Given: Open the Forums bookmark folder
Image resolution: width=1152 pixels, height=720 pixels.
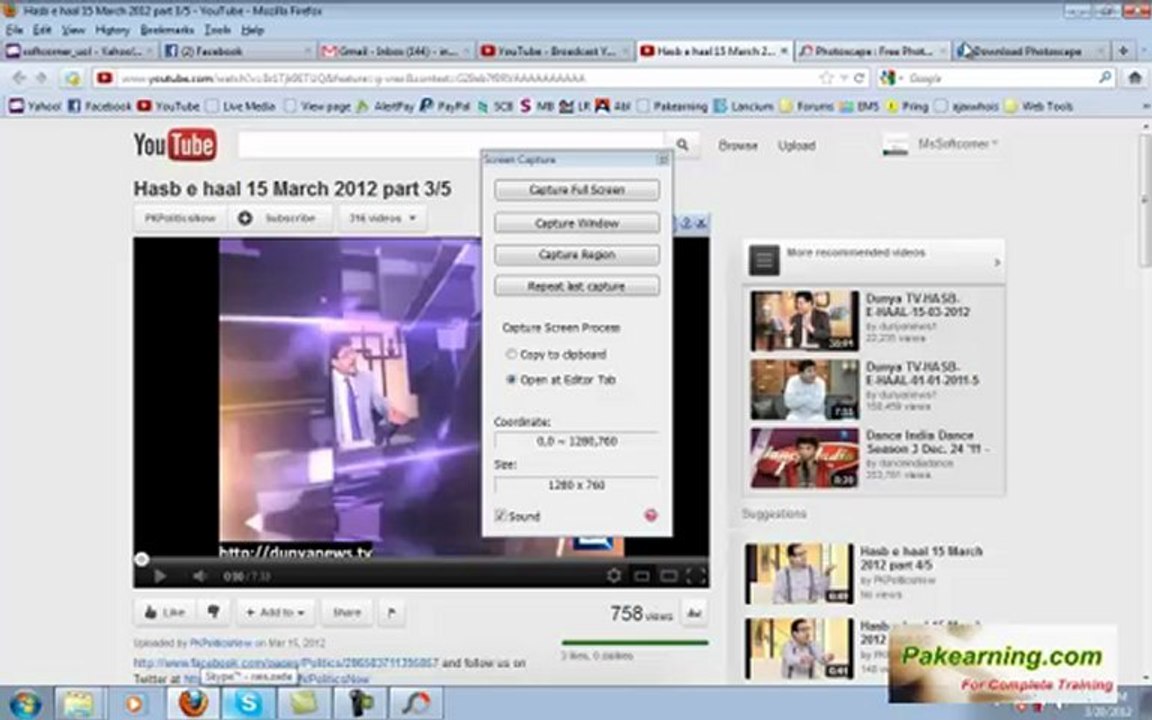Looking at the screenshot, I should click(807, 107).
